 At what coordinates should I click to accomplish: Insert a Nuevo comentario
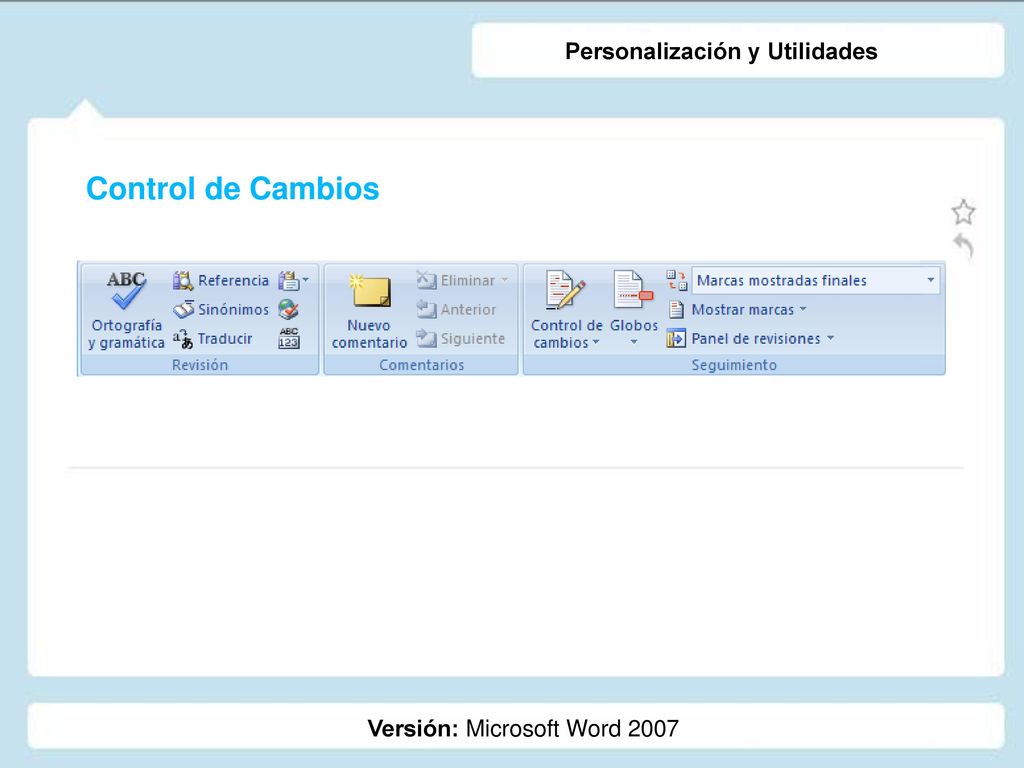[370, 311]
